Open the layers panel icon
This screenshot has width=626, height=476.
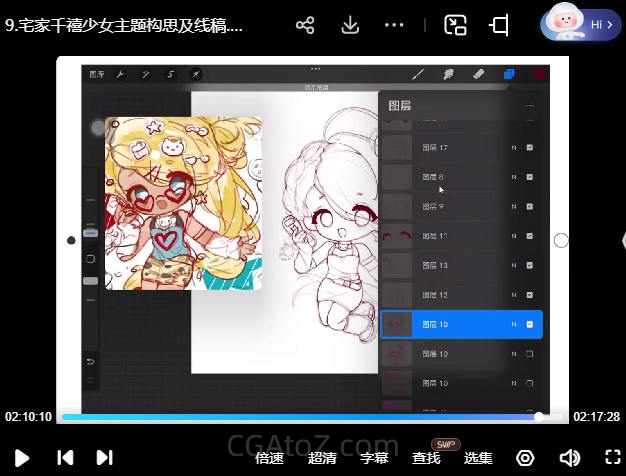pyautogui.click(x=509, y=74)
